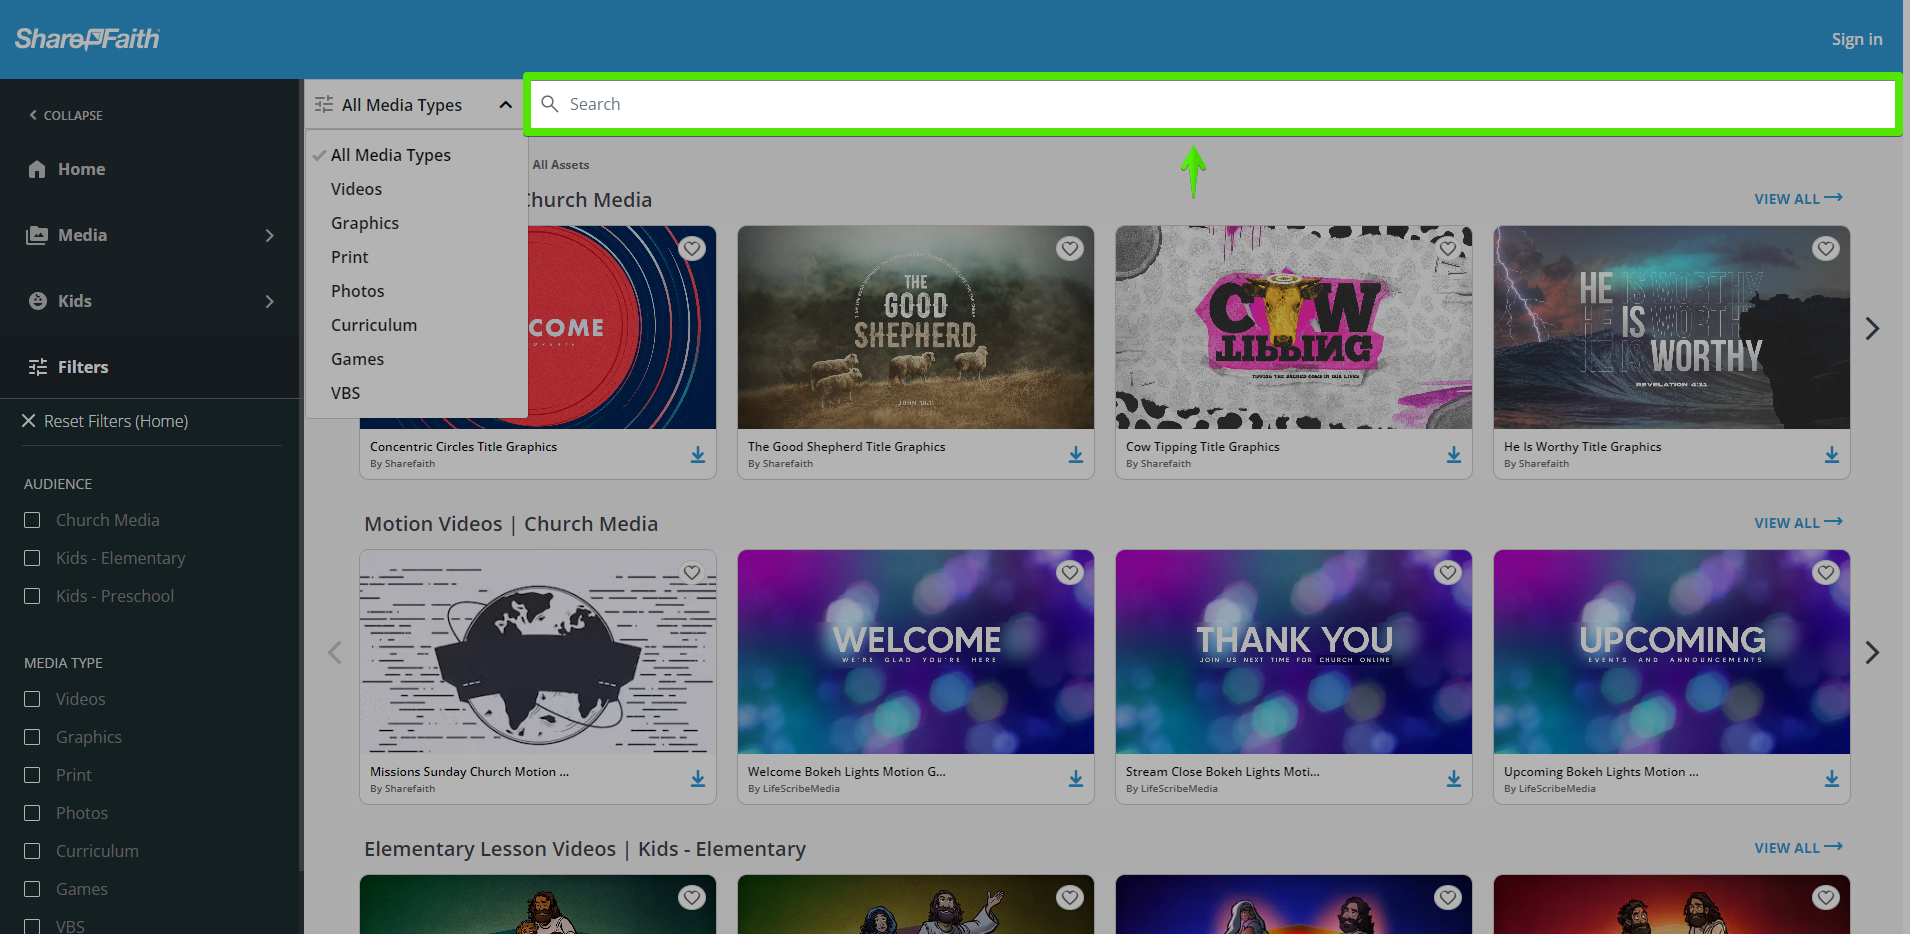Open The Good Shepherd thumbnail
Image resolution: width=1910 pixels, height=934 pixels.
pyautogui.click(x=916, y=328)
